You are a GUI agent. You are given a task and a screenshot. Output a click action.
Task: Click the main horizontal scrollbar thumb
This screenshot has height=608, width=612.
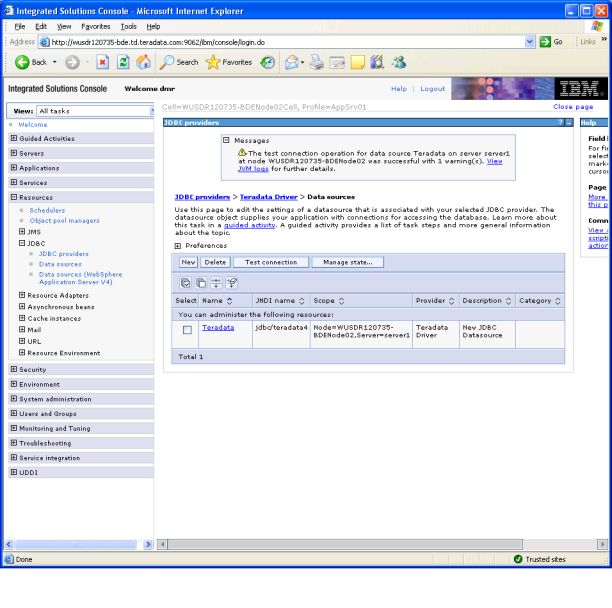point(345,544)
